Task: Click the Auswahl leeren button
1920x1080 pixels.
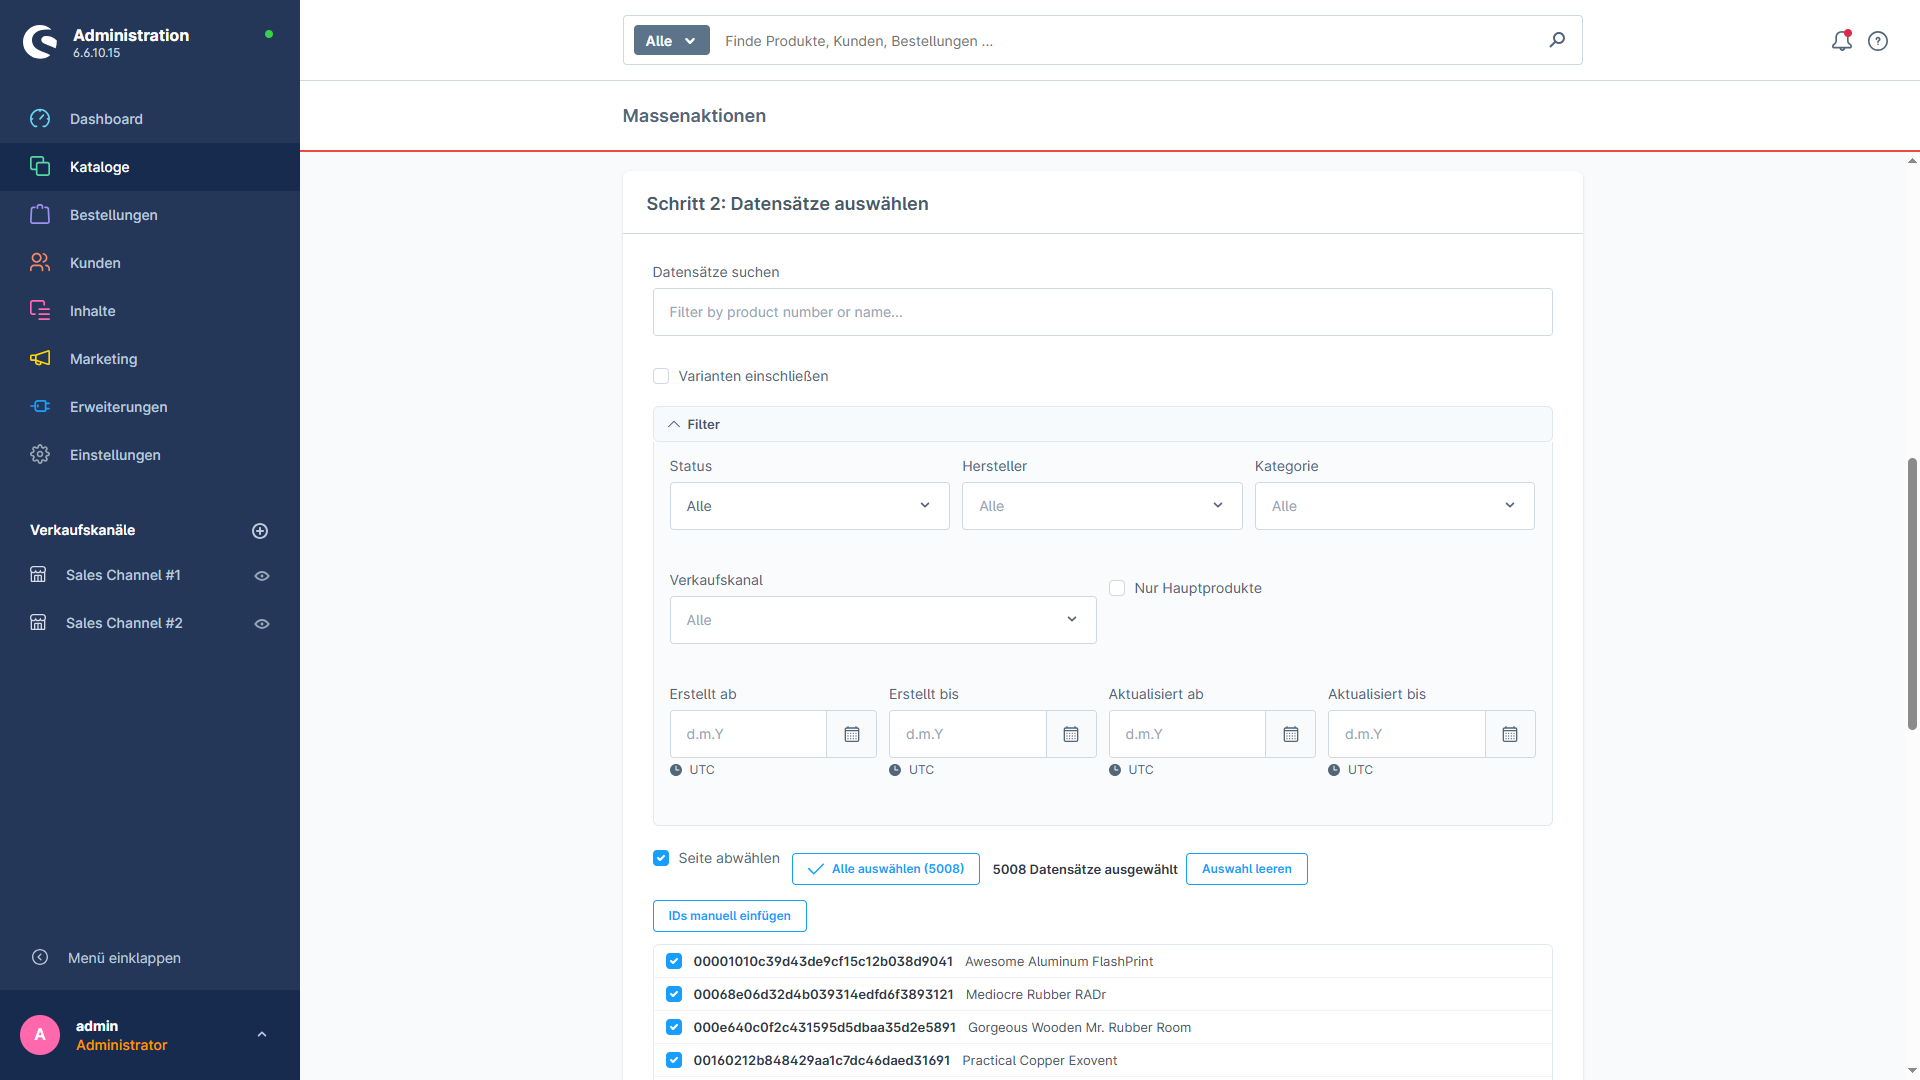Action: tap(1246, 869)
